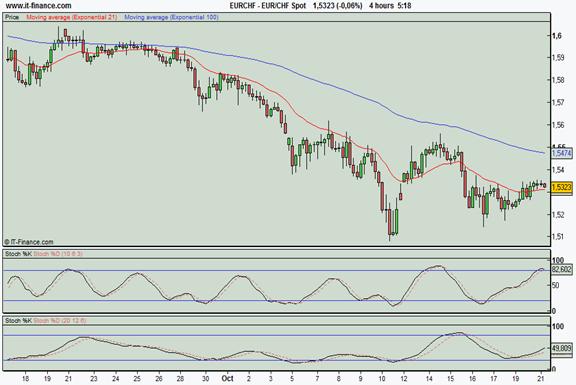Click Moving average (Exponential 21) legend

[72, 17]
